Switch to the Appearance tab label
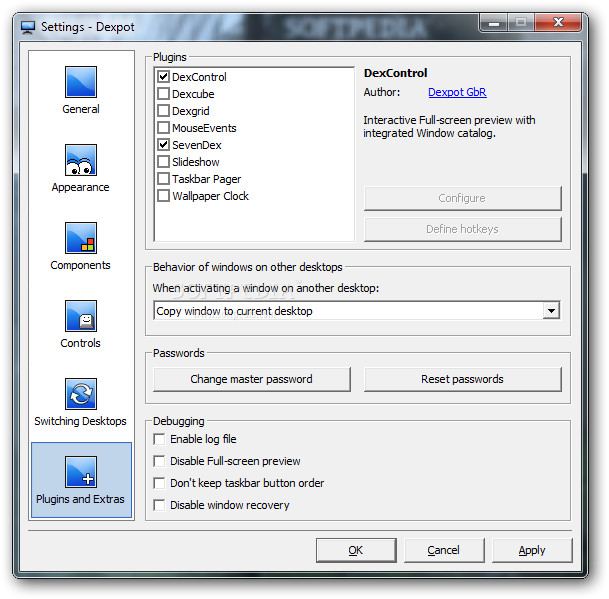The image size is (609, 599). [80, 187]
